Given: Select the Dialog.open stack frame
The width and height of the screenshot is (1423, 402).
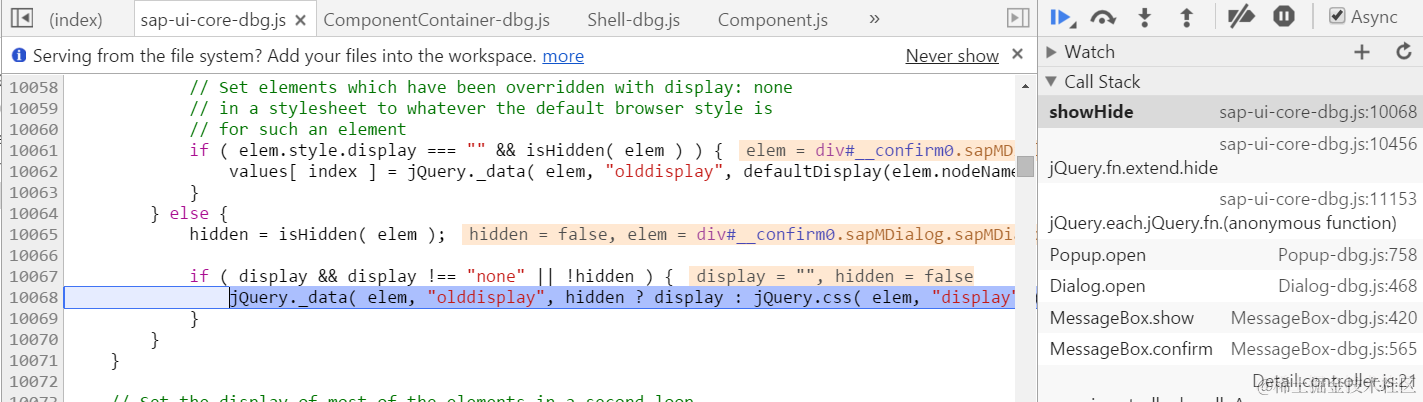Looking at the screenshot, I should pyautogui.click(x=1230, y=286).
